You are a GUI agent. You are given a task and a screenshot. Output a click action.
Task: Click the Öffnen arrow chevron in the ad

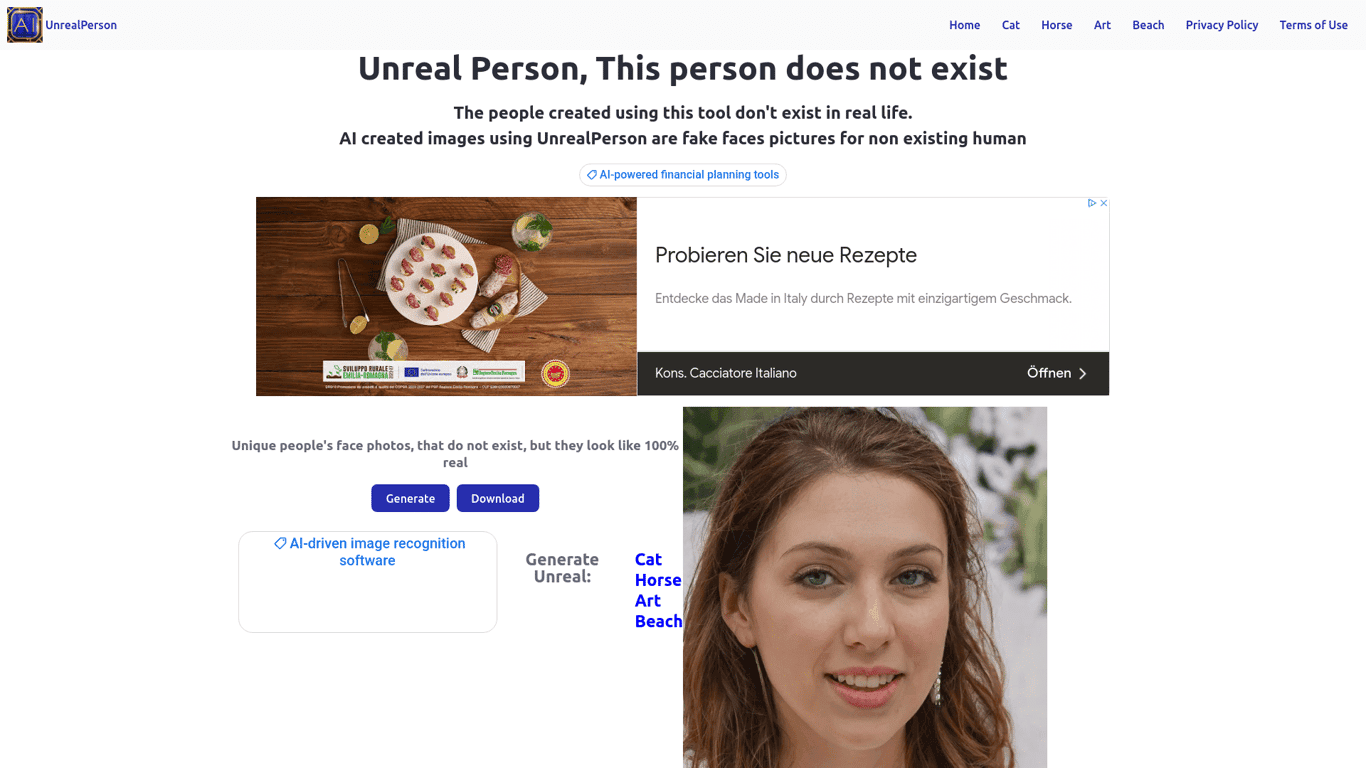pyautogui.click(x=1082, y=373)
